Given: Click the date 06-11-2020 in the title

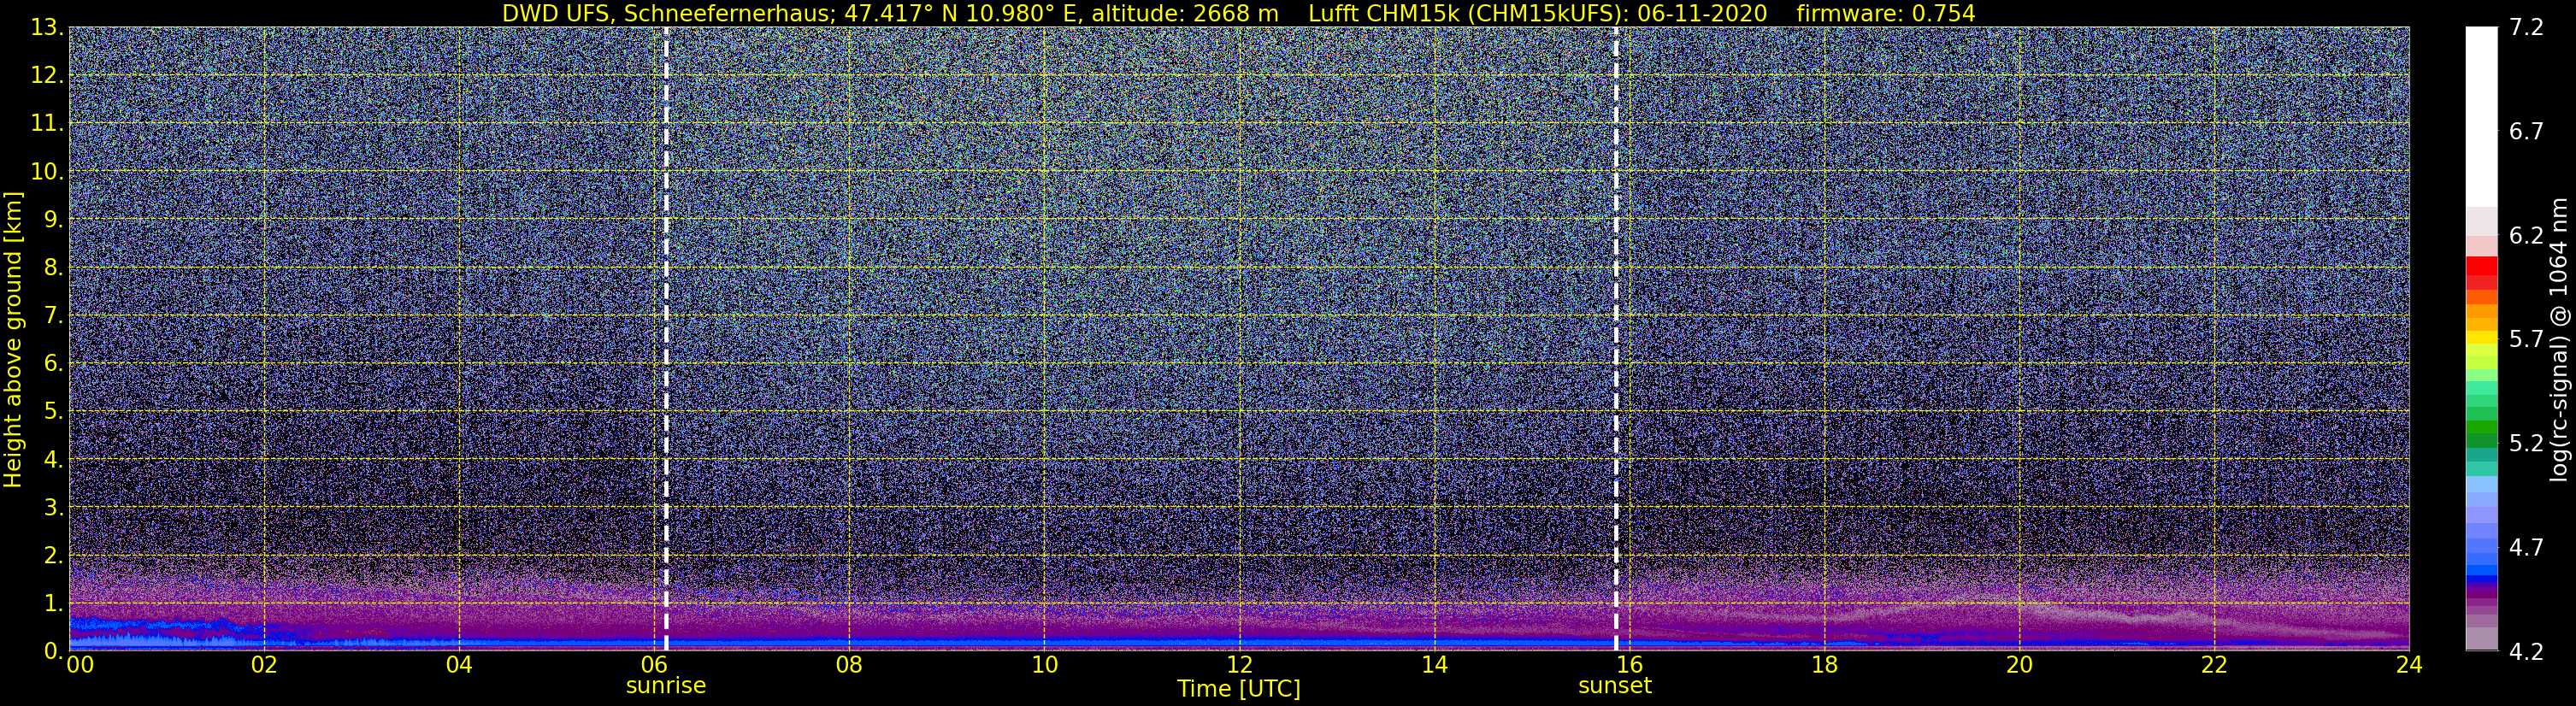Looking at the screenshot, I should click(1702, 13).
